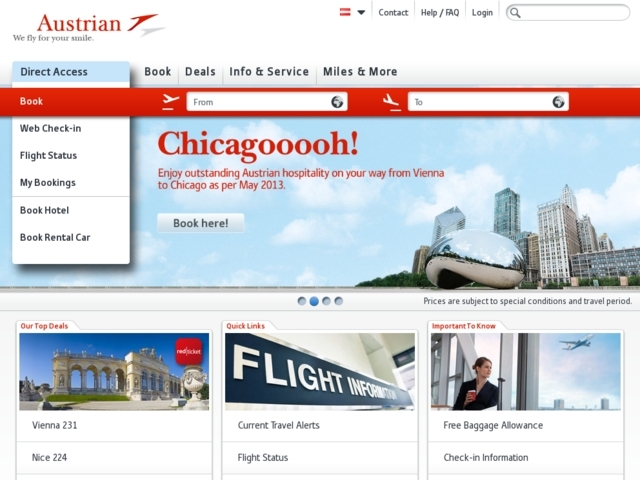Open the Miles & More menu
This screenshot has width=640, height=480.
pyautogui.click(x=360, y=71)
